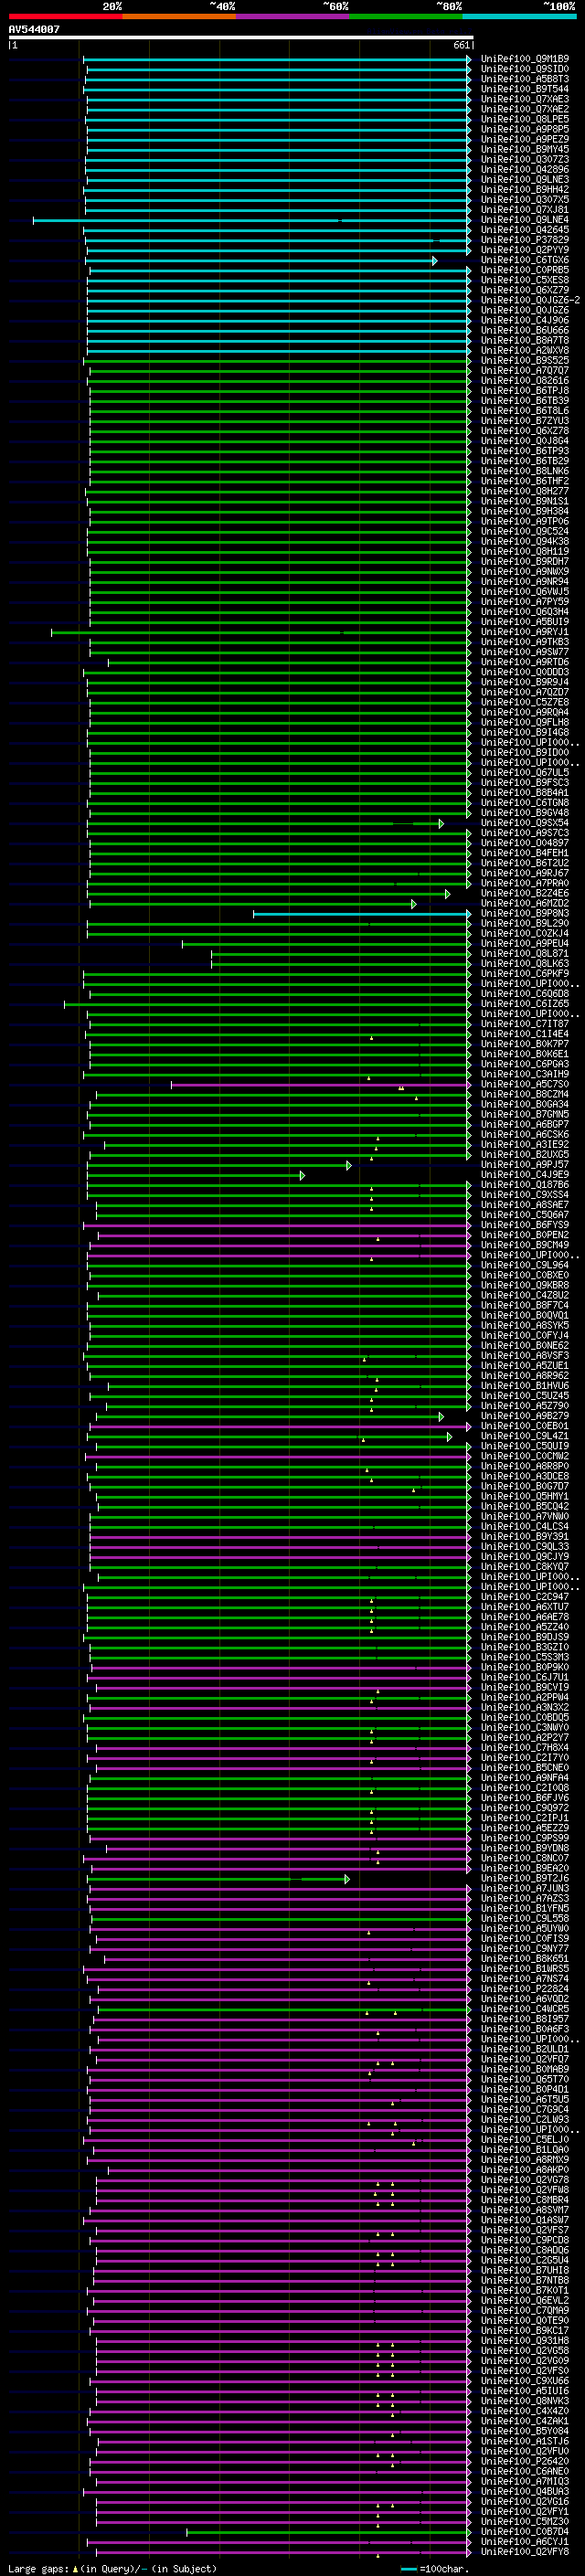Select hit UniRef100_C6IZ65

tap(525, 1004)
